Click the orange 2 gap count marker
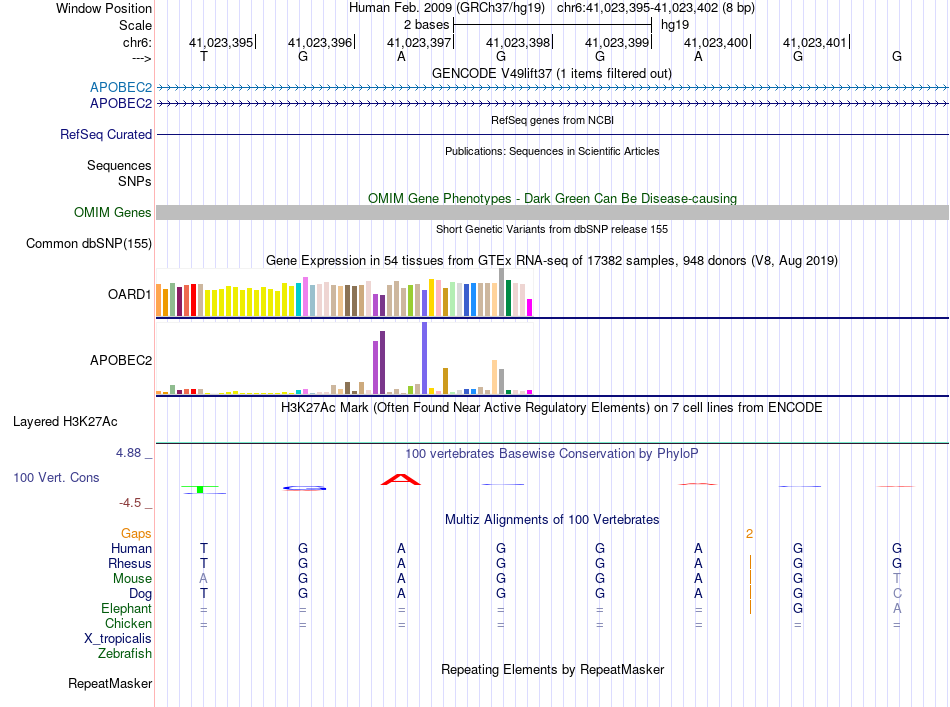The width and height of the screenshot is (950, 707). pos(749,534)
